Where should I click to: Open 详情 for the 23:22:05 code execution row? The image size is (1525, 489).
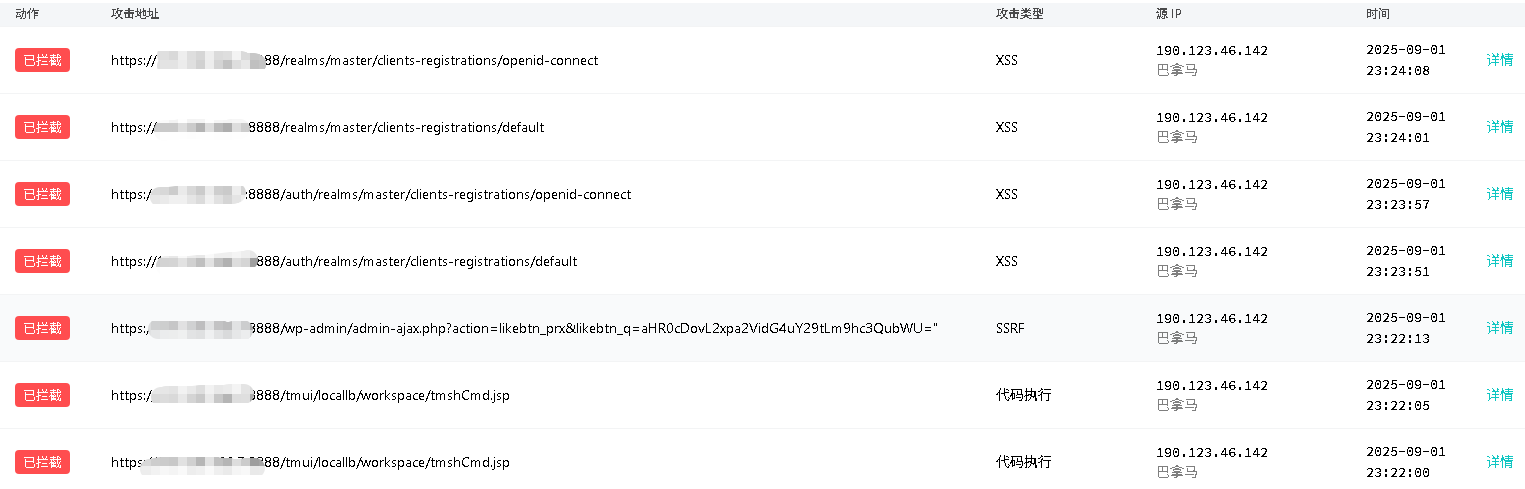coord(1499,395)
